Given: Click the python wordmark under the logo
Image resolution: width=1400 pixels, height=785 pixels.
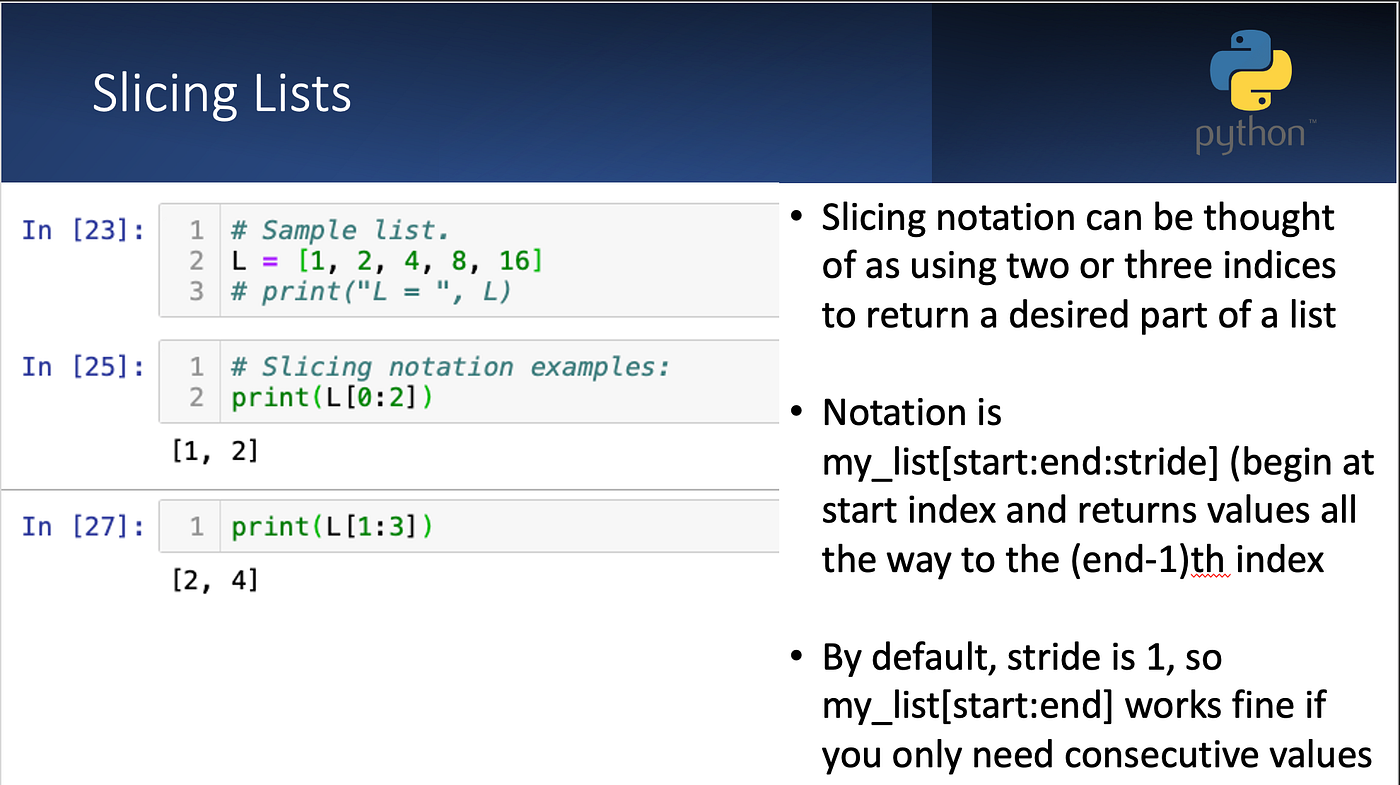Looking at the screenshot, I should pos(1250,135).
